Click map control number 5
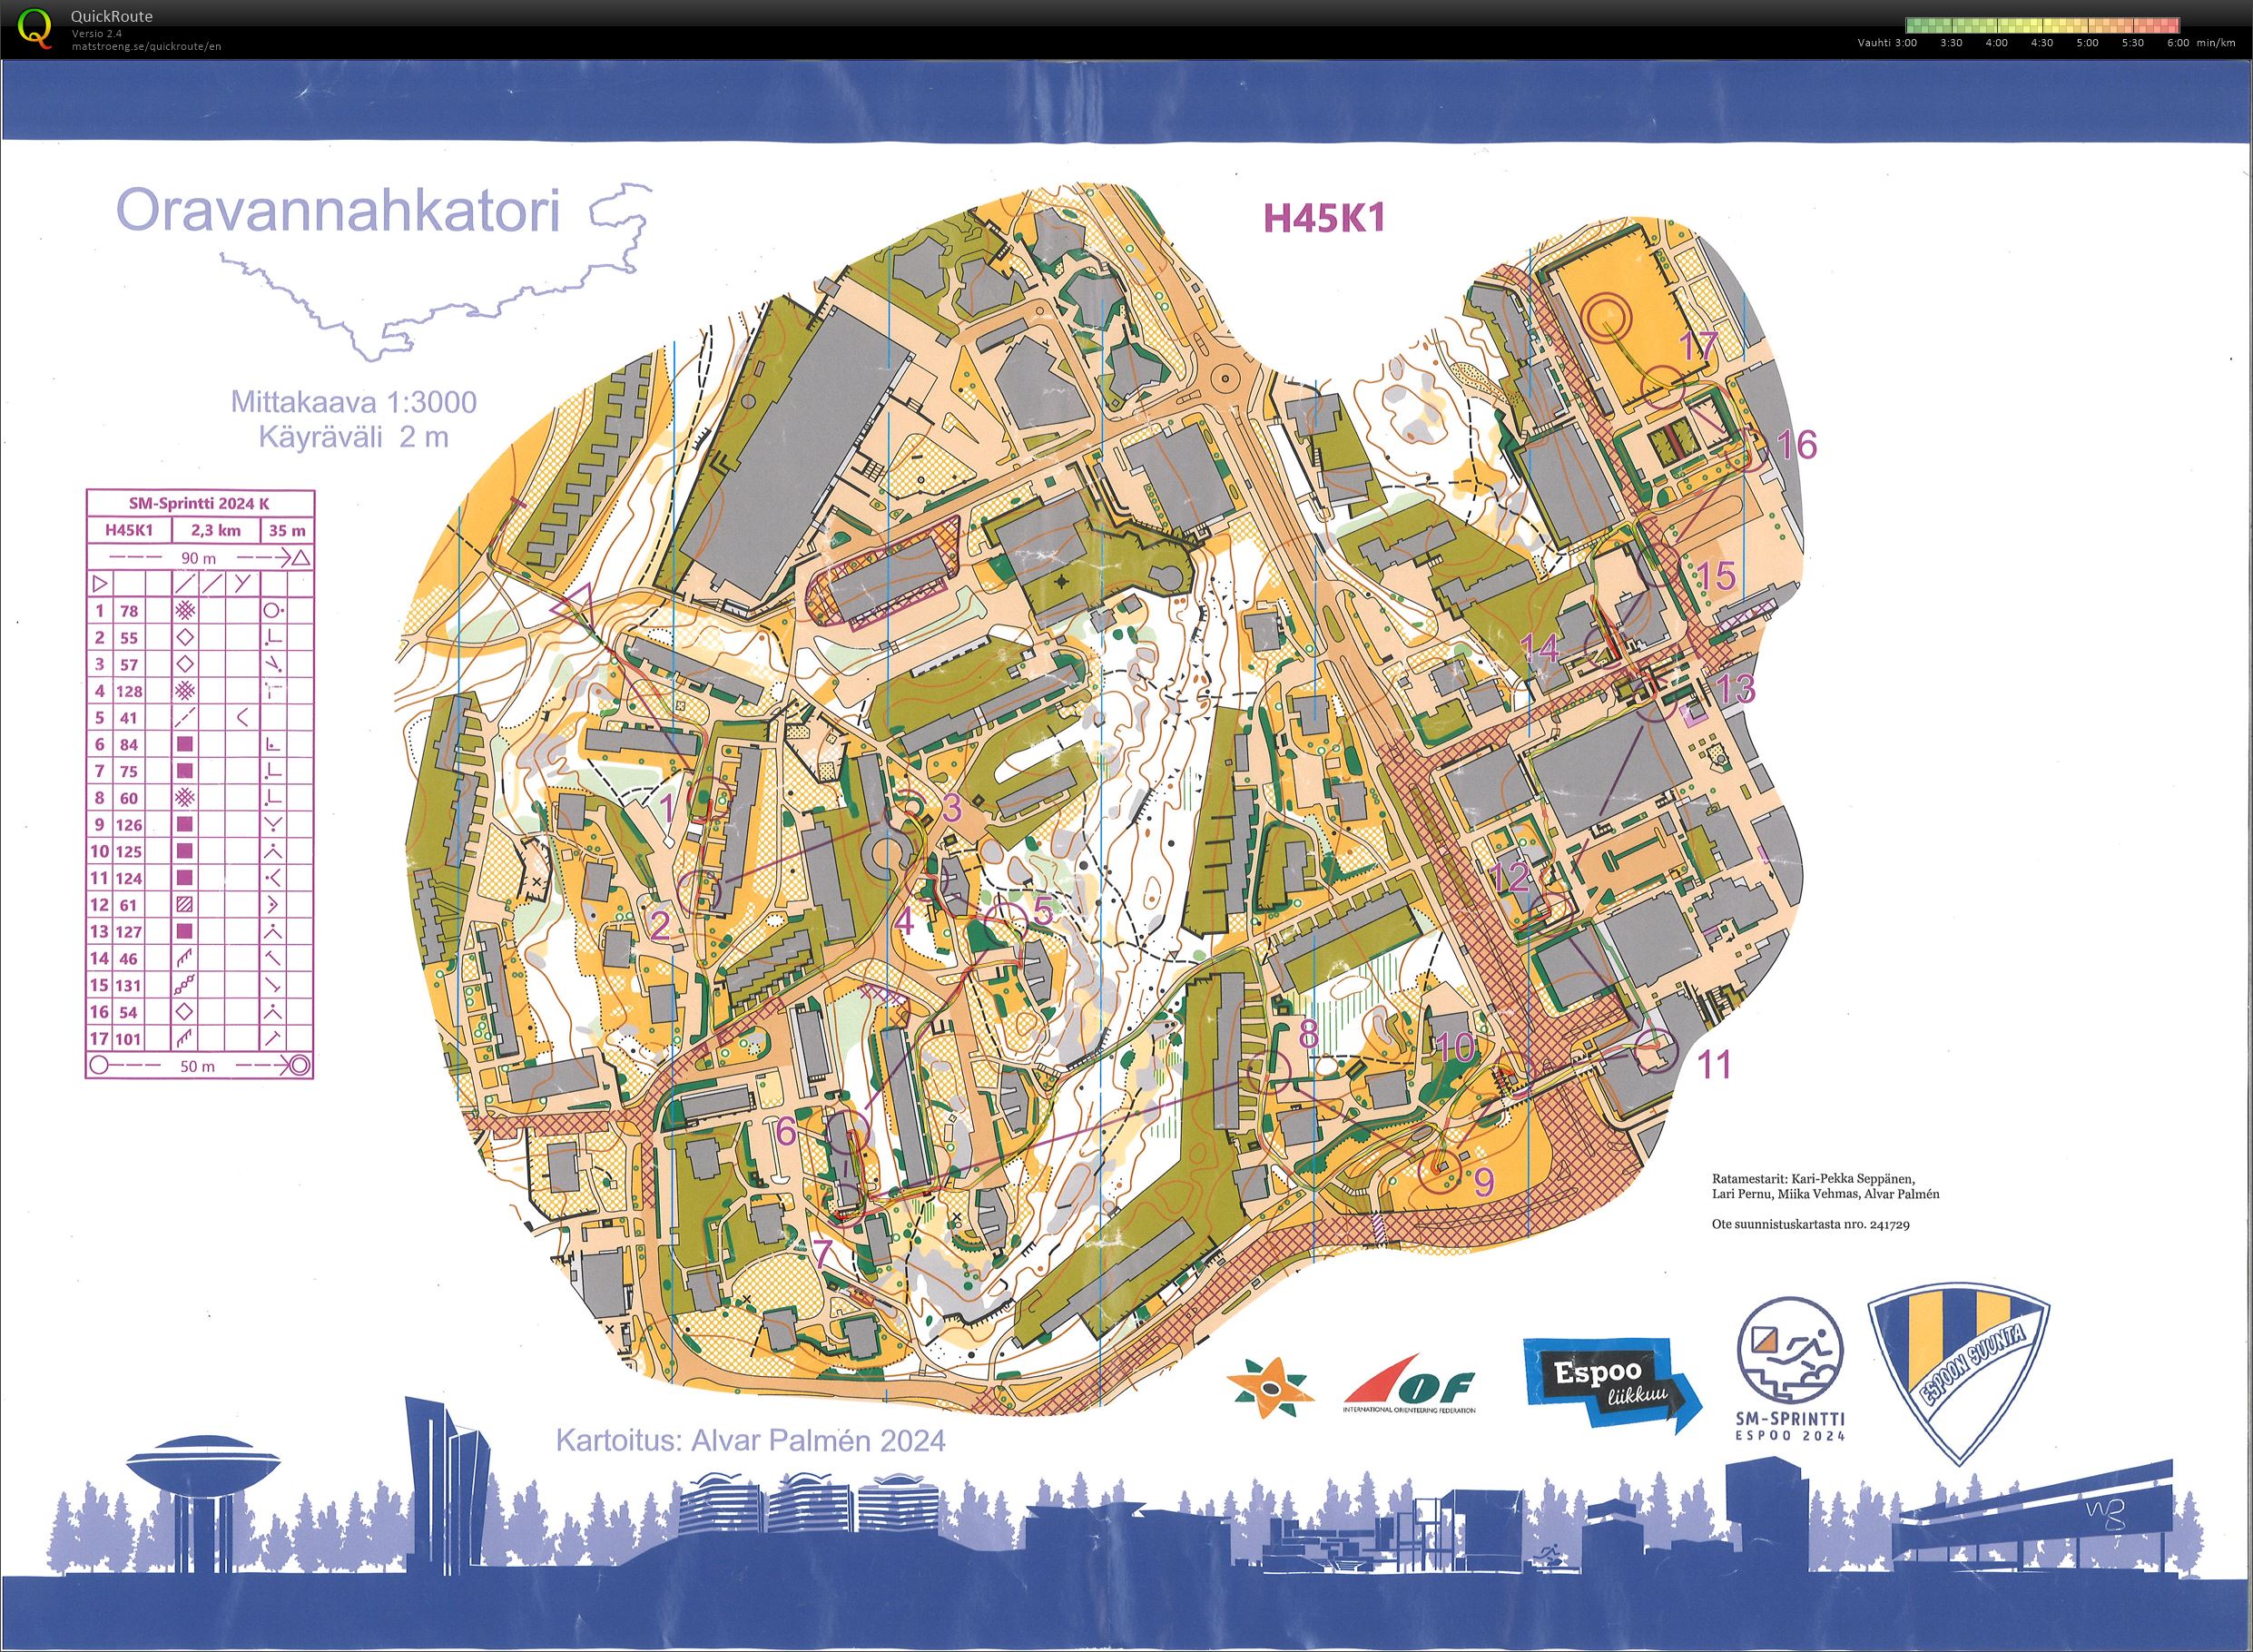 1043,910
